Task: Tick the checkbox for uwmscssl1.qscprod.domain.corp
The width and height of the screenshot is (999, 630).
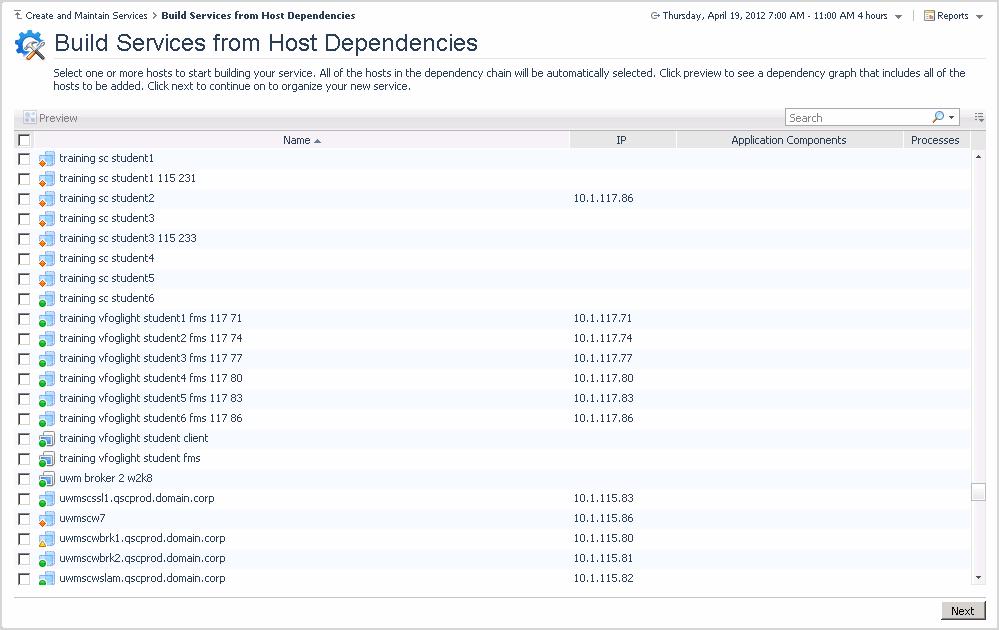Action: [x=24, y=499]
